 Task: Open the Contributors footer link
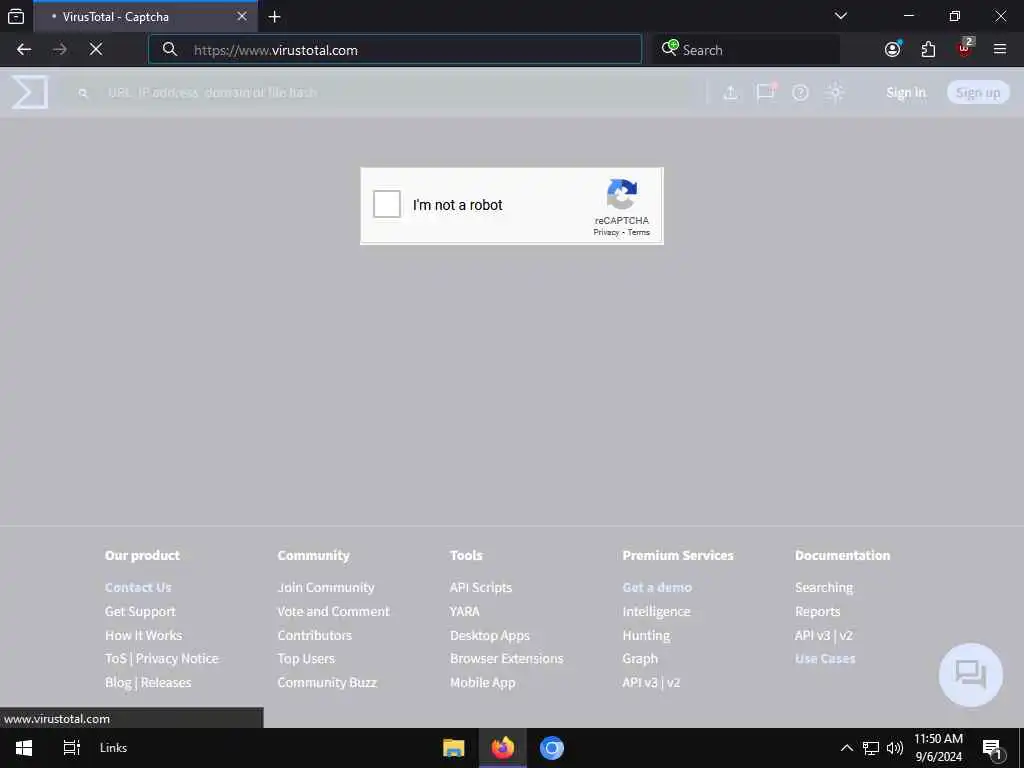315,635
